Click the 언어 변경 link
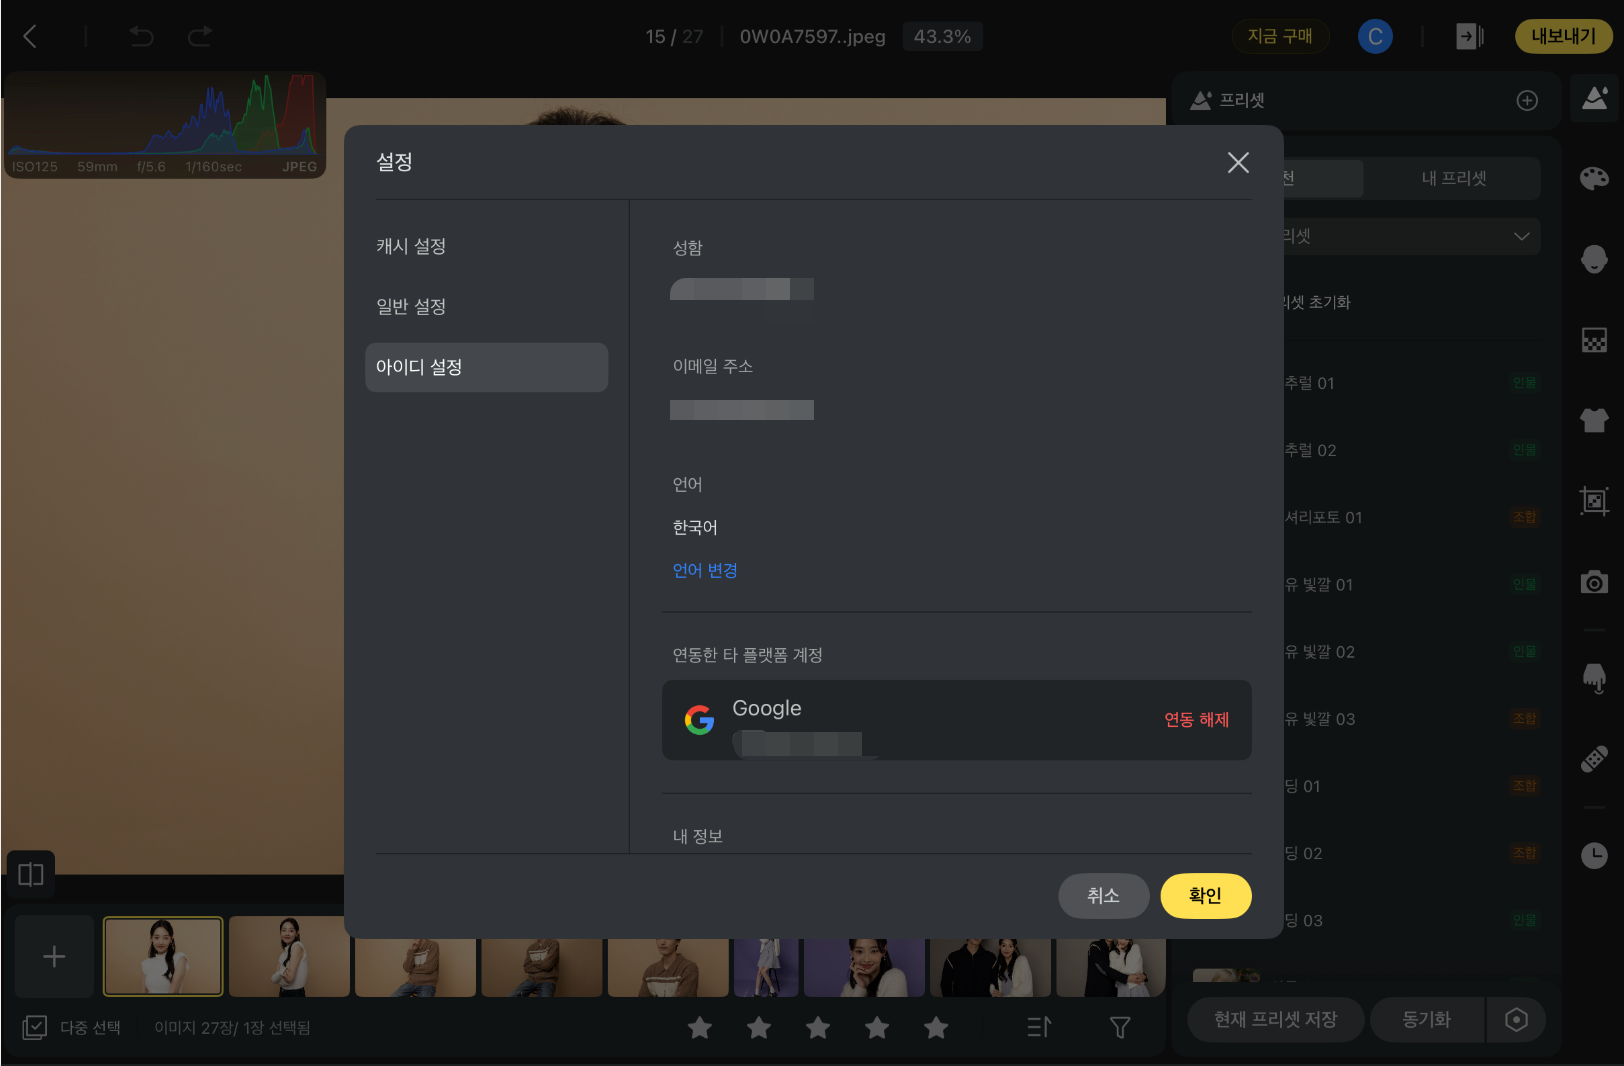The image size is (1624, 1066). pos(705,570)
